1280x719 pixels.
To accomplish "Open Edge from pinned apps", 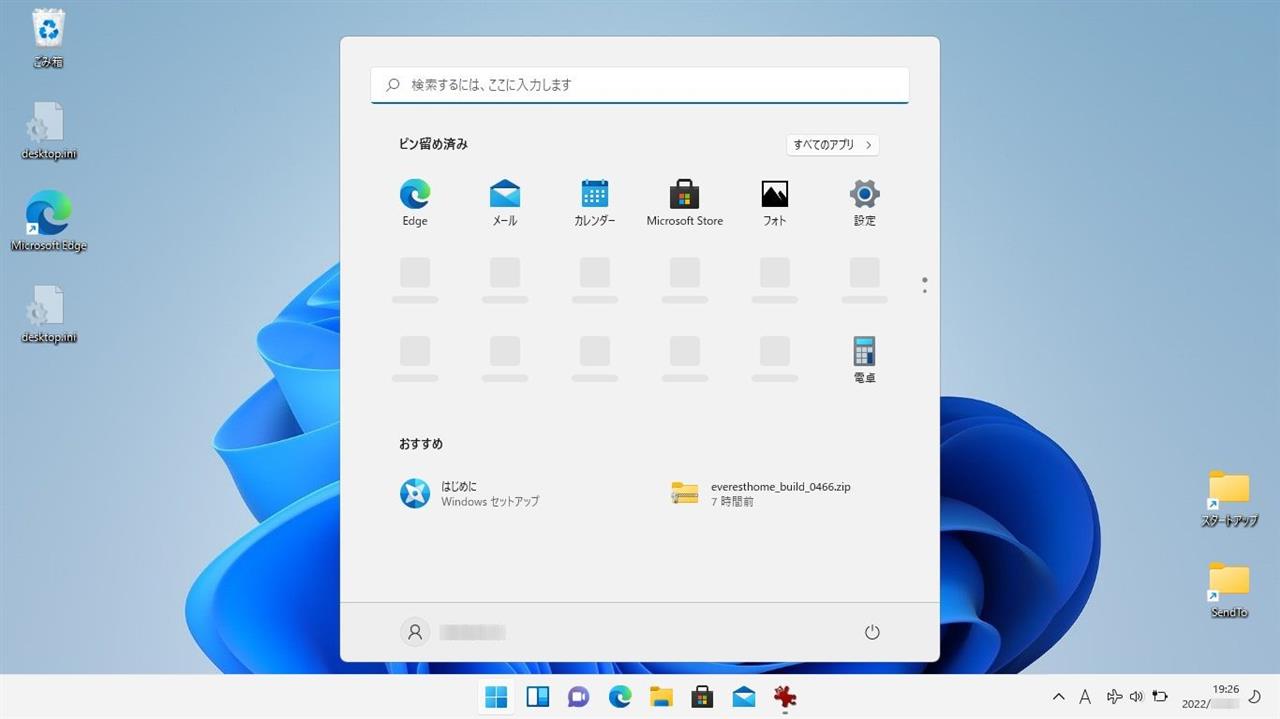I will [x=415, y=203].
